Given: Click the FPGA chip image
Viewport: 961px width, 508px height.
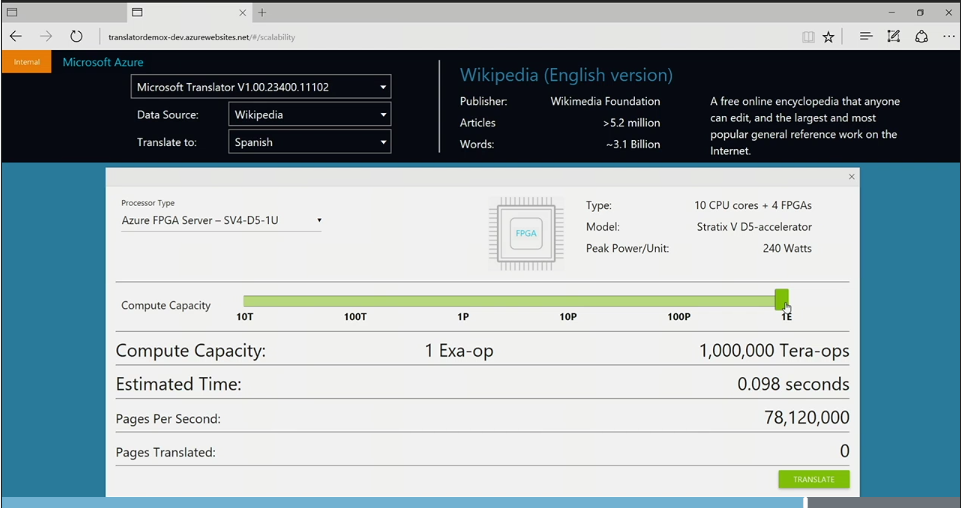Looking at the screenshot, I should [526, 233].
